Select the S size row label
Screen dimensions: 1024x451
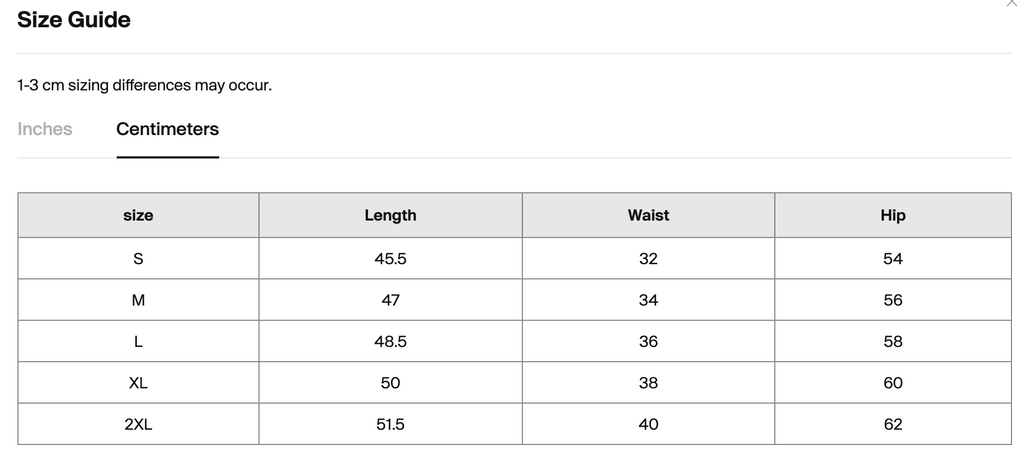coord(138,258)
